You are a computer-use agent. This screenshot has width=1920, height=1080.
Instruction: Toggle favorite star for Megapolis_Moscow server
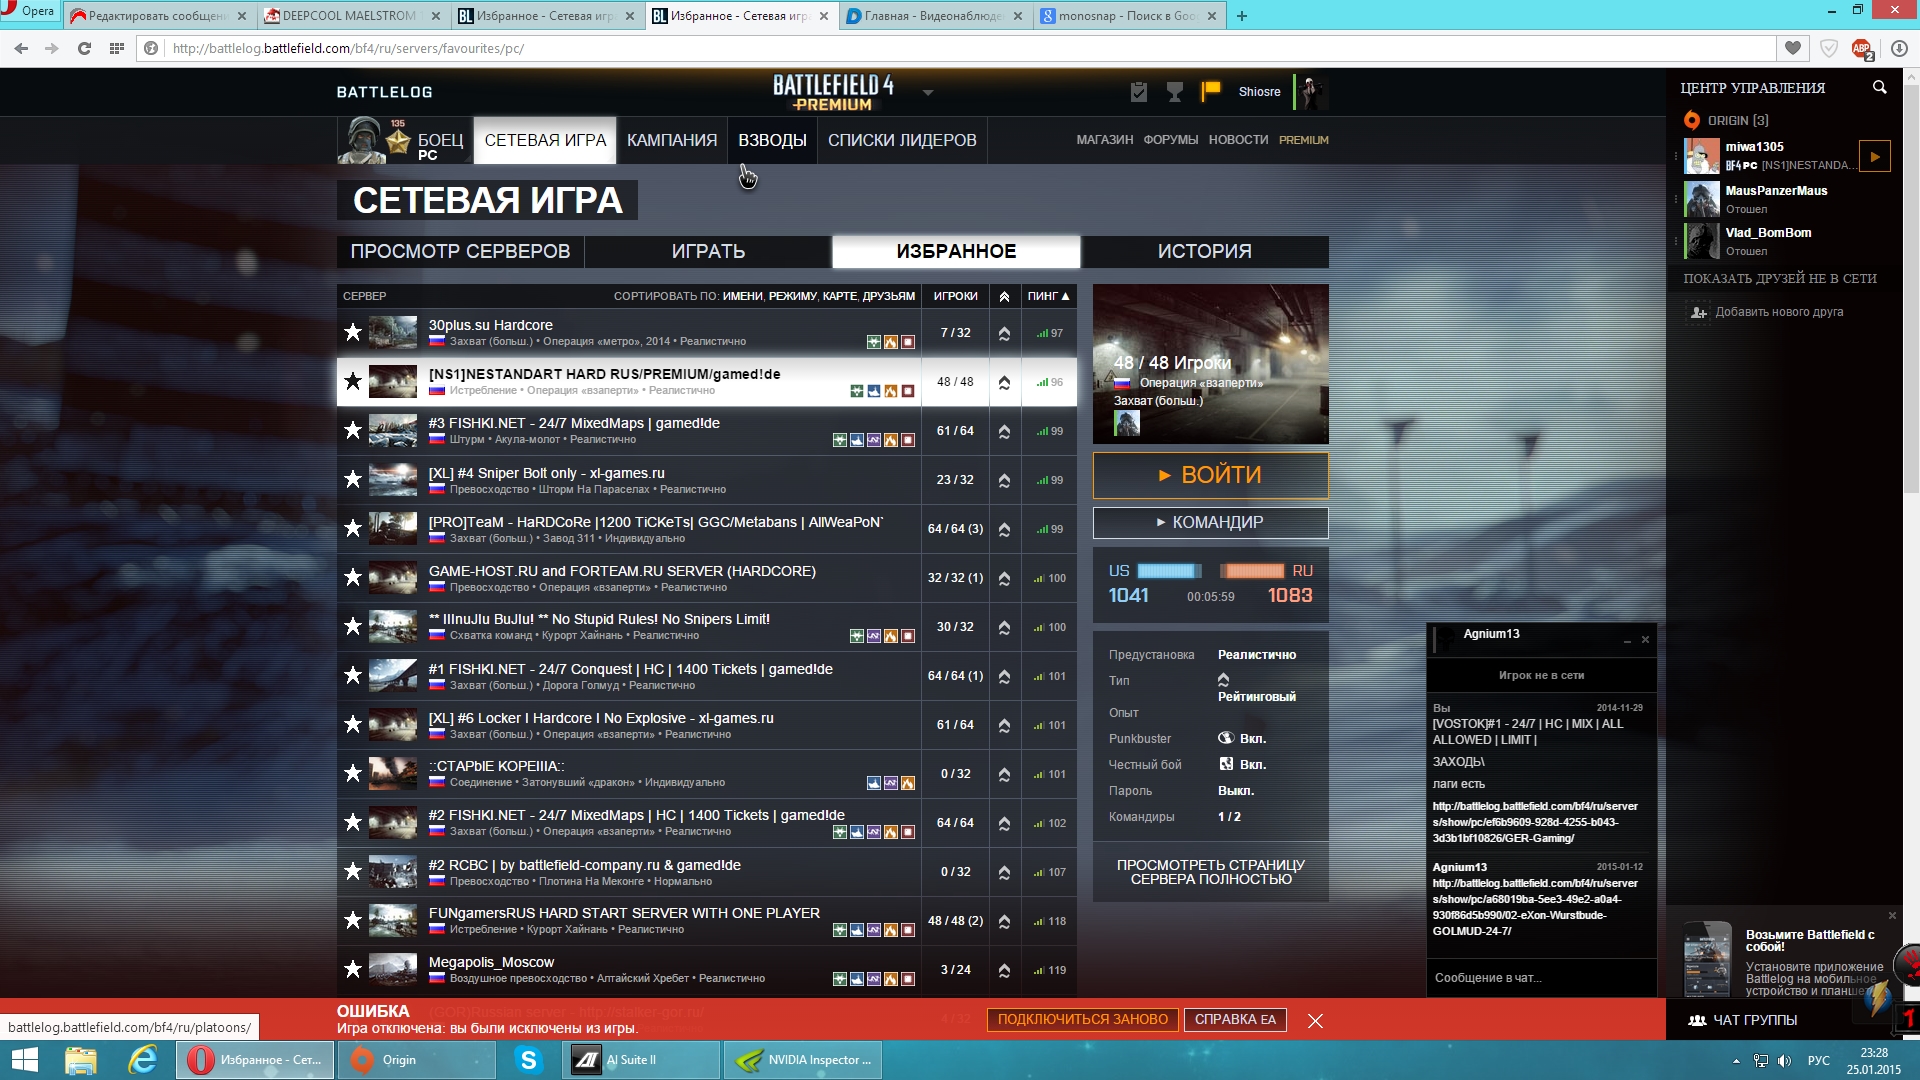pos(352,969)
